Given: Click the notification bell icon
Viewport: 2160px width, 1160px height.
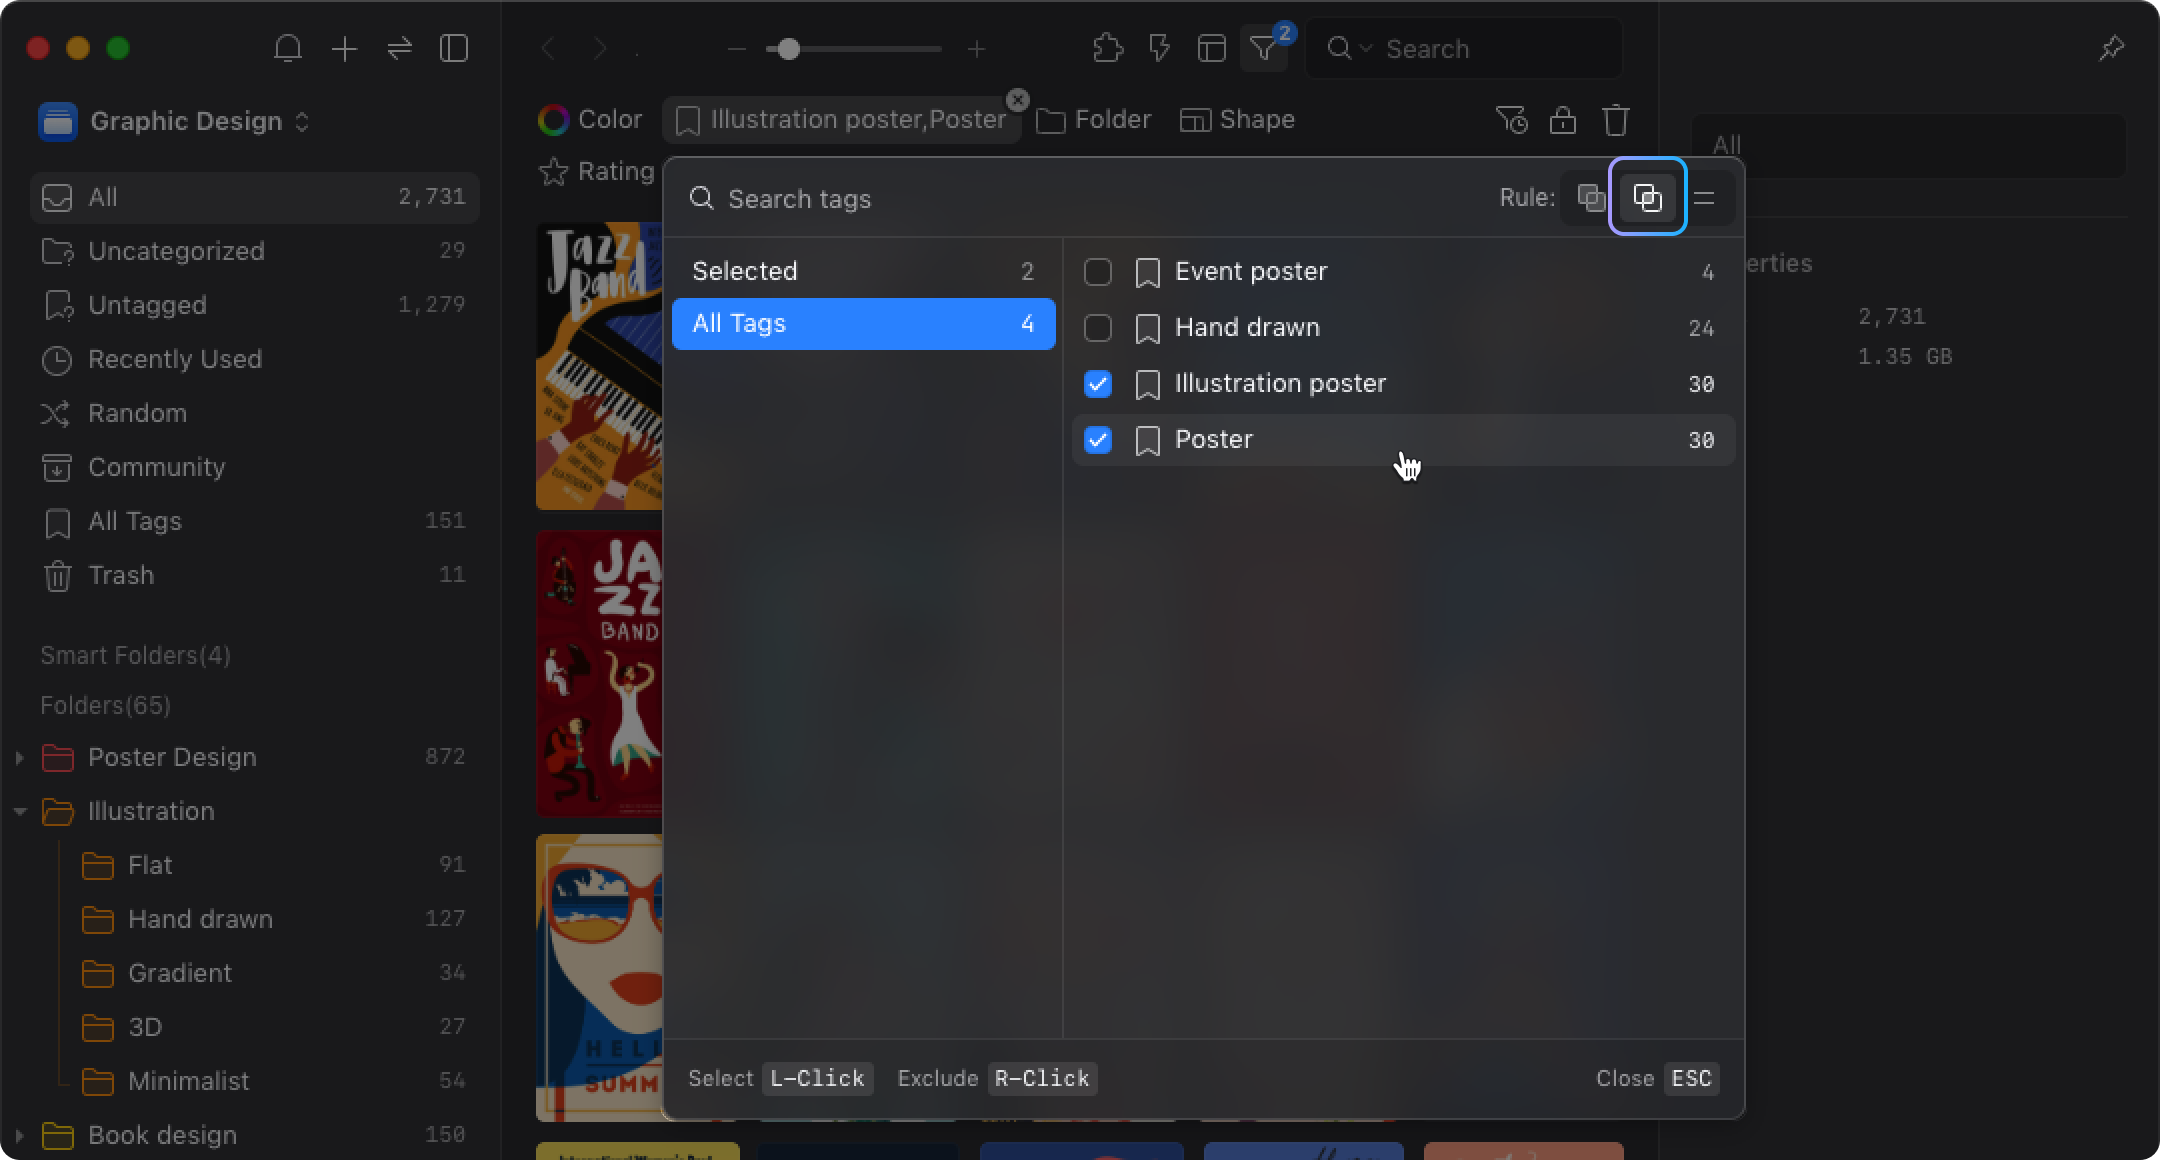Looking at the screenshot, I should pyautogui.click(x=286, y=49).
